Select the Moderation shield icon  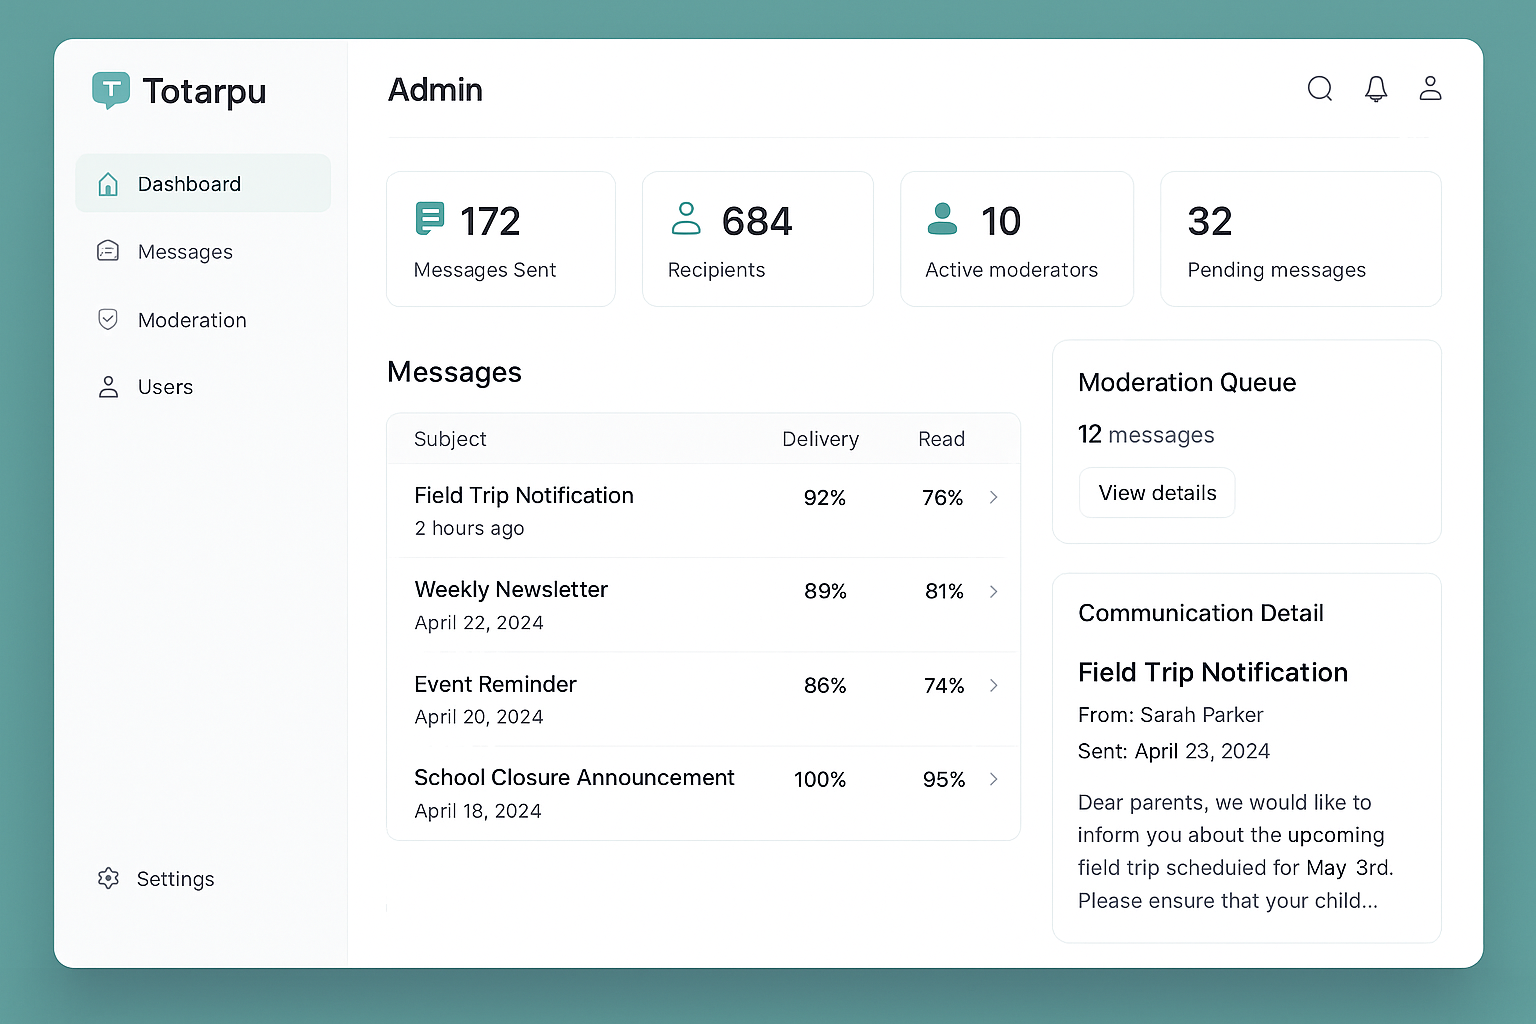point(108,319)
